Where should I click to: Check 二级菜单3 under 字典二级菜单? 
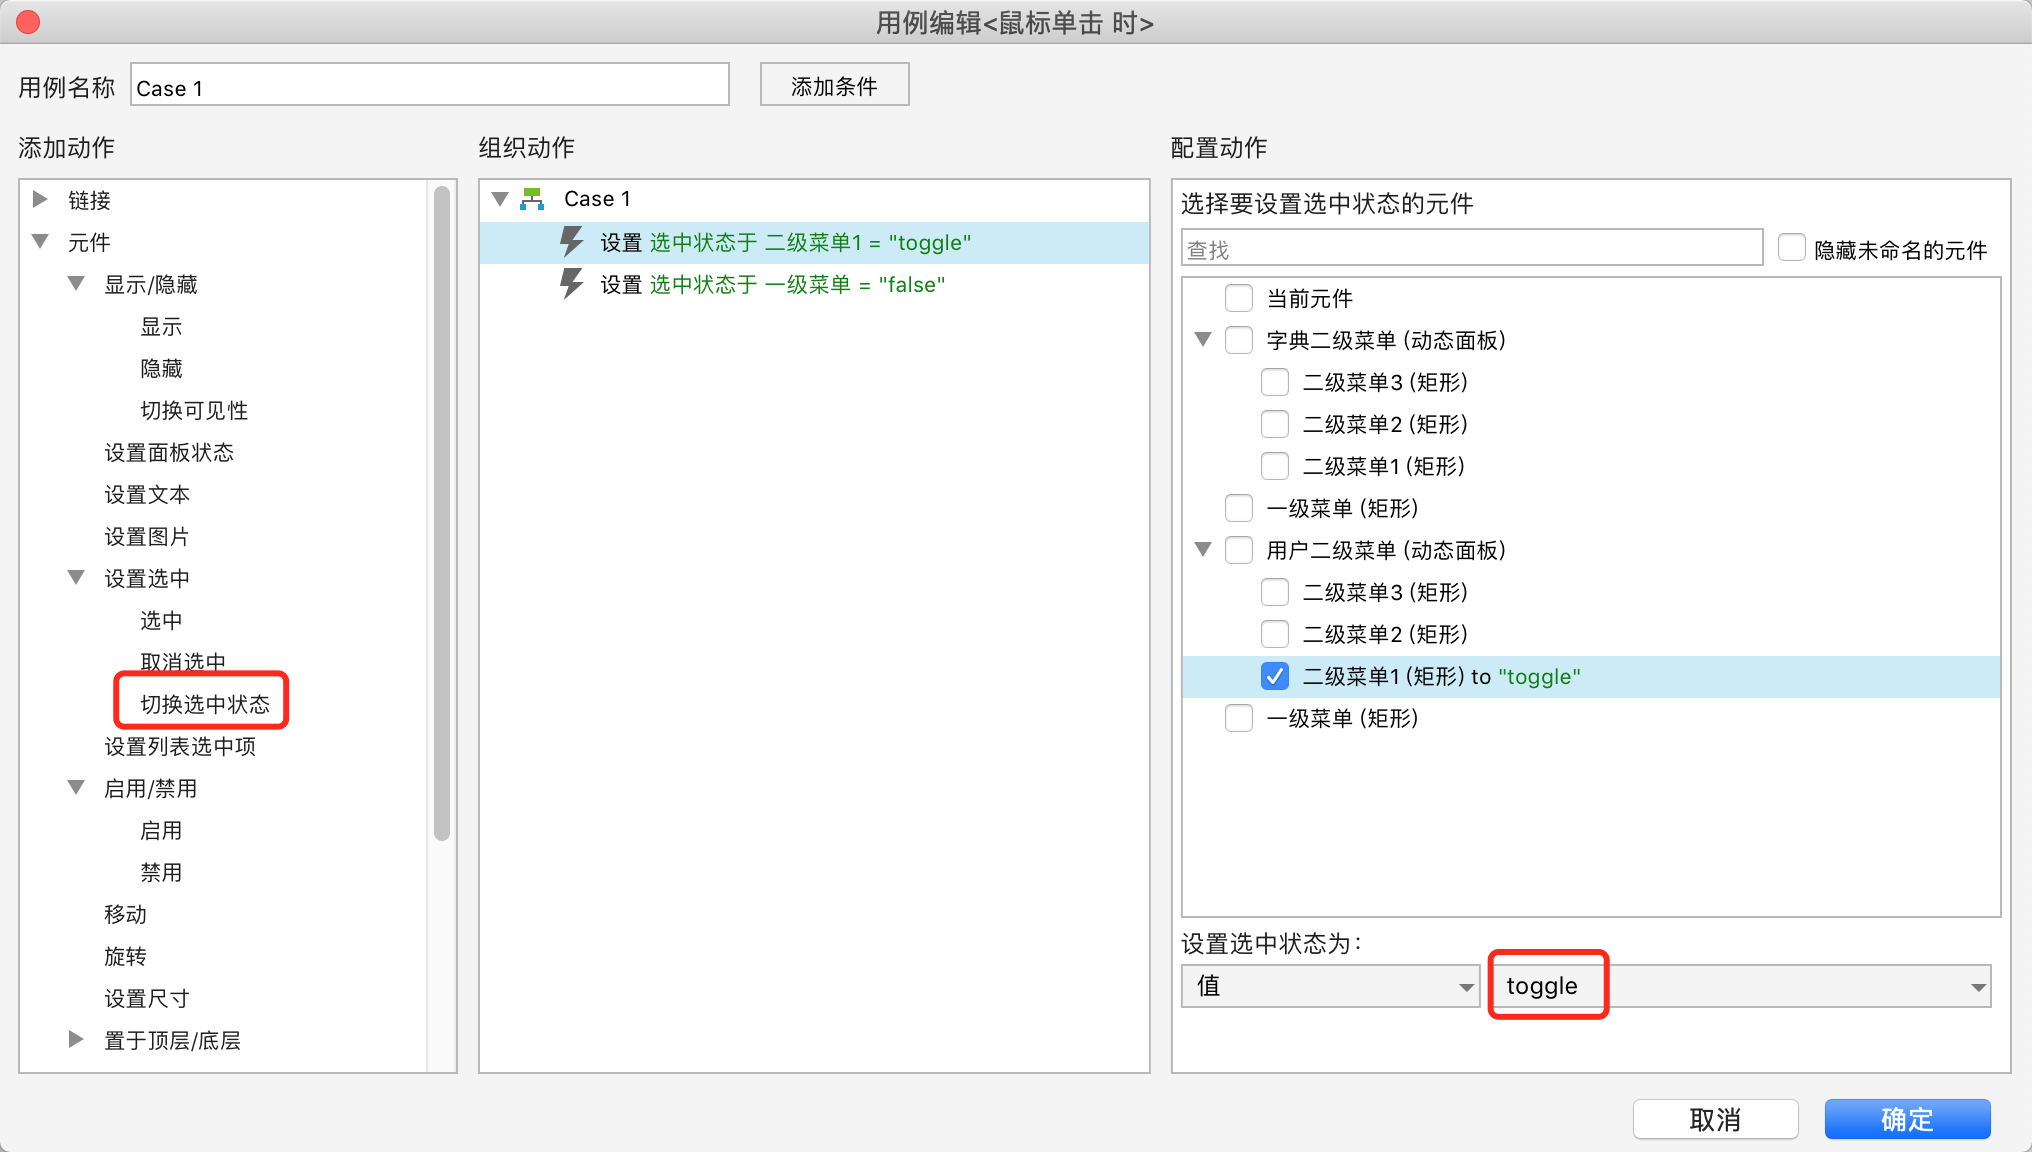[x=1275, y=382]
